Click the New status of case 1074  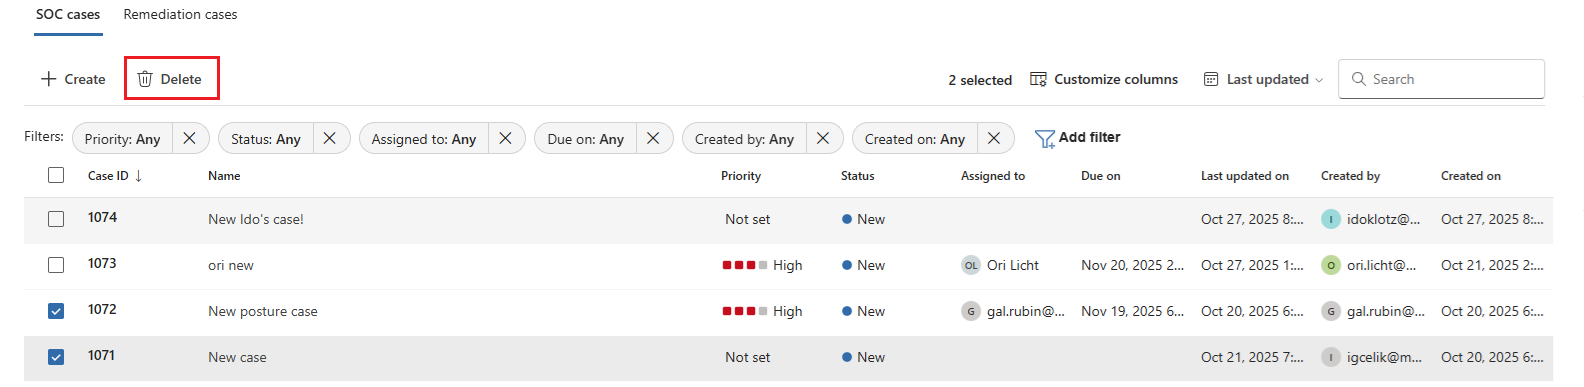point(863,219)
